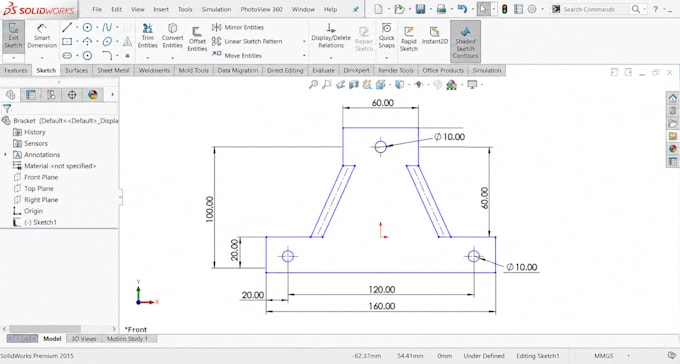Screen dimensions: 680x364
Task: Select the Corner Rectangle tool
Action: (67, 42)
